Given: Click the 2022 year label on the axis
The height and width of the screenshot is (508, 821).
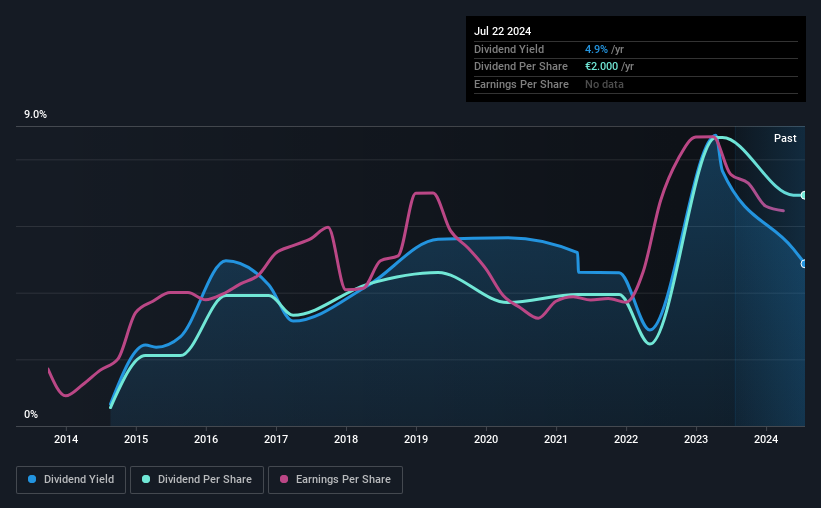Looking at the screenshot, I should click(x=626, y=439).
